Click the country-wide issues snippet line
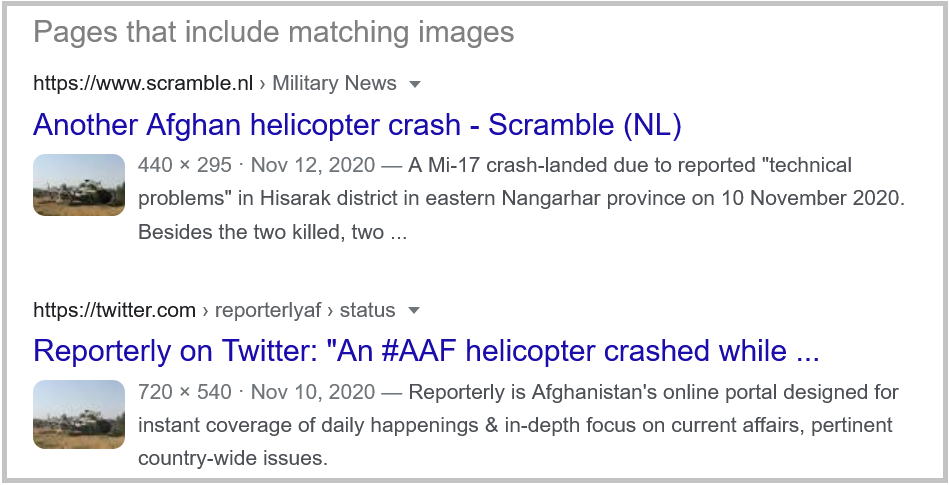 pyautogui.click(x=232, y=458)
